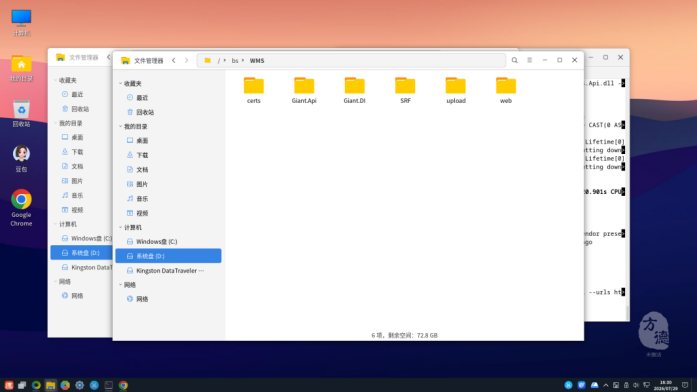697x392 pixels.
Task: Select Windows盘 in back file manager sidebar
Action: point(81,238)
